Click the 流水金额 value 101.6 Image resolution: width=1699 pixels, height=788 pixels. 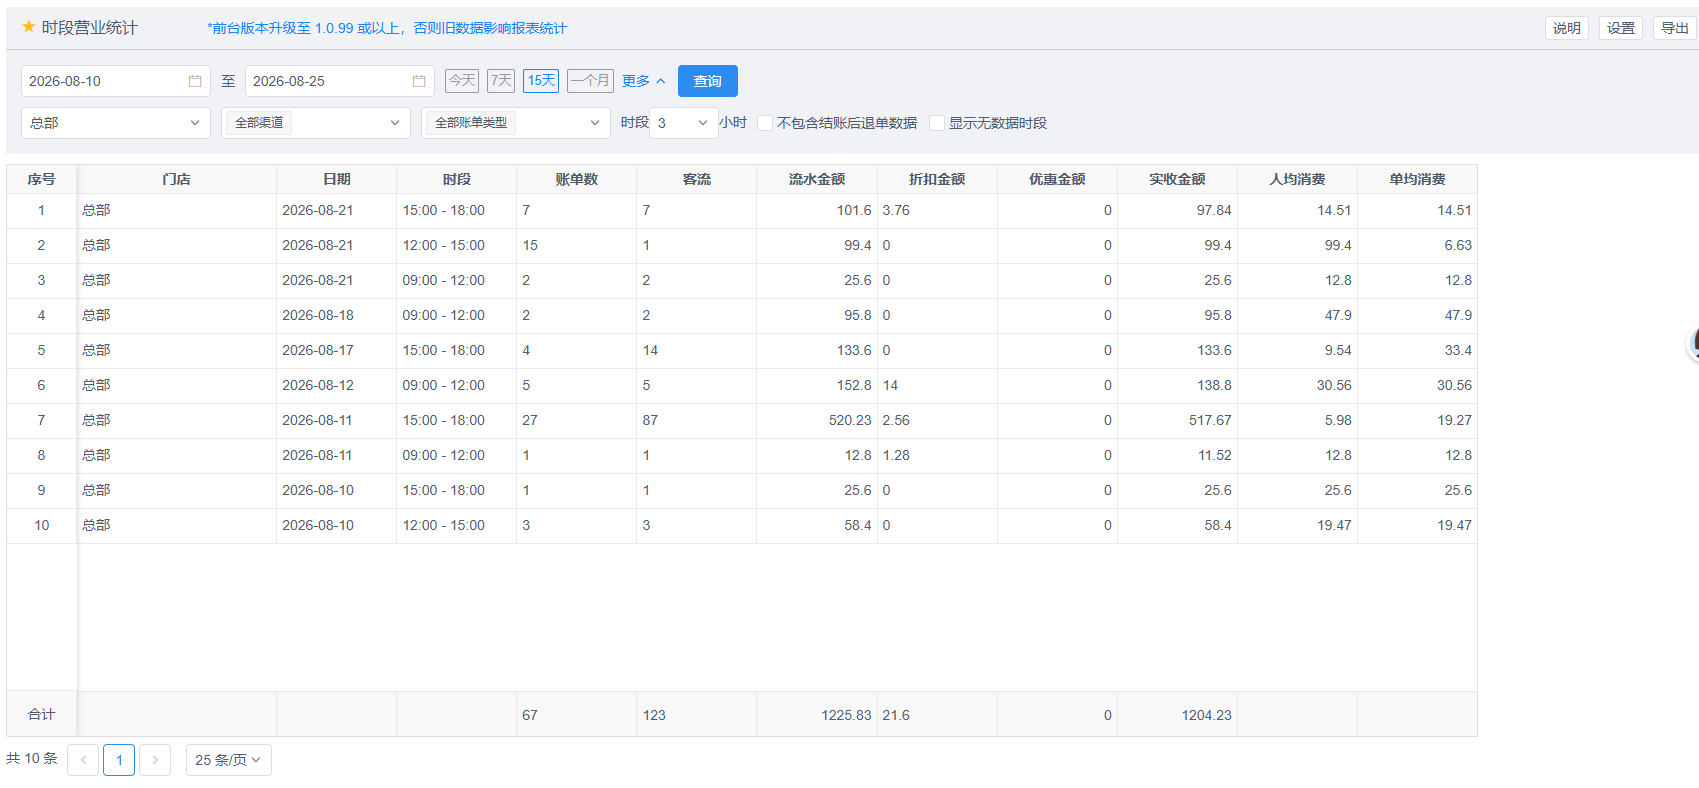(x=854, y=210)
